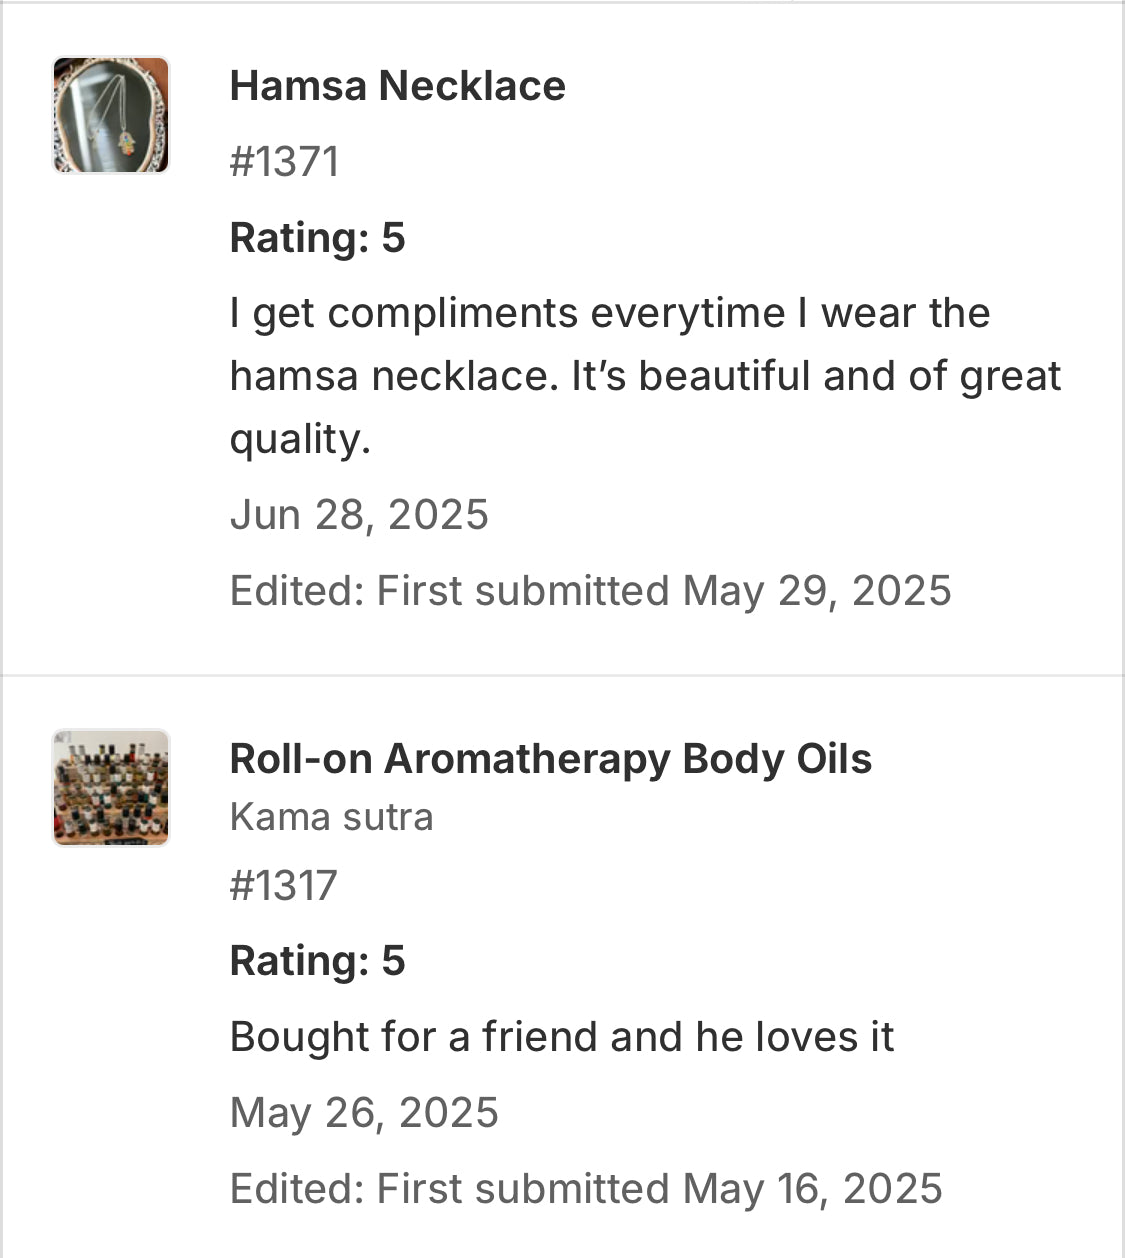Click the May 29, 2025 first-submitted date
The height and width of the screenshot is (1258, 1125).
tap(816, 591)
